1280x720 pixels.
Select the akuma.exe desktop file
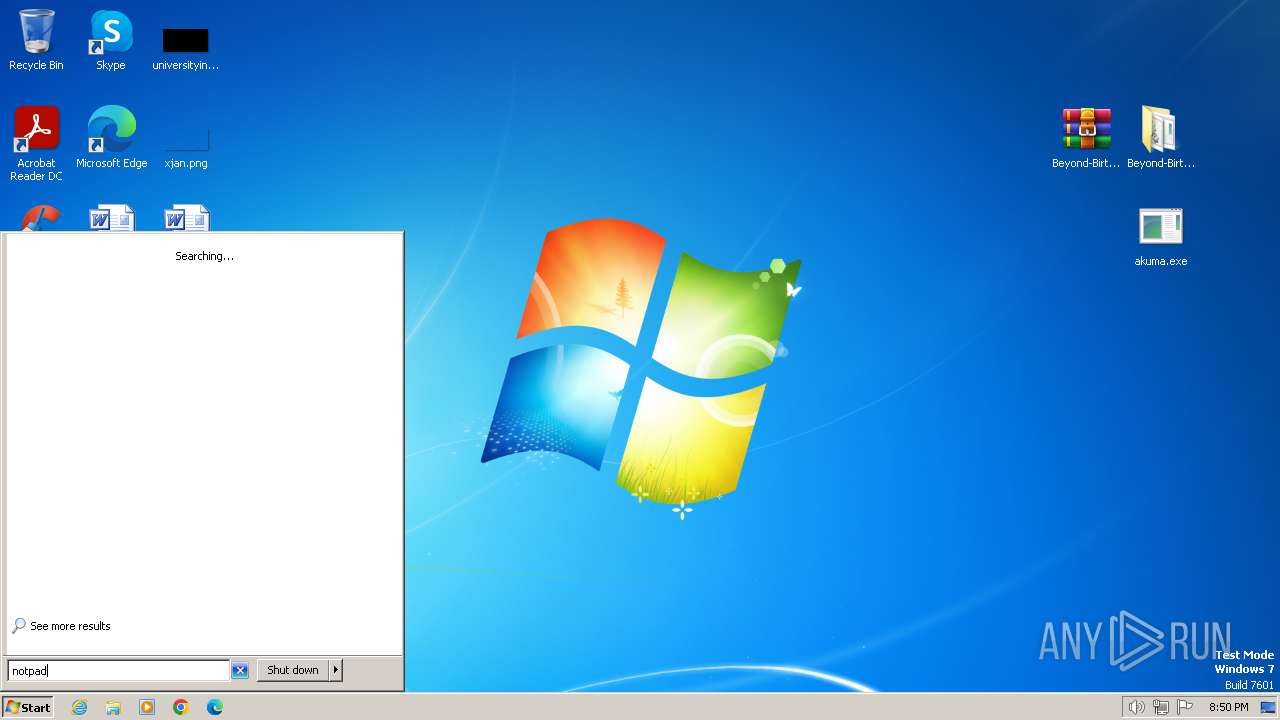(x=1160, y=237)
